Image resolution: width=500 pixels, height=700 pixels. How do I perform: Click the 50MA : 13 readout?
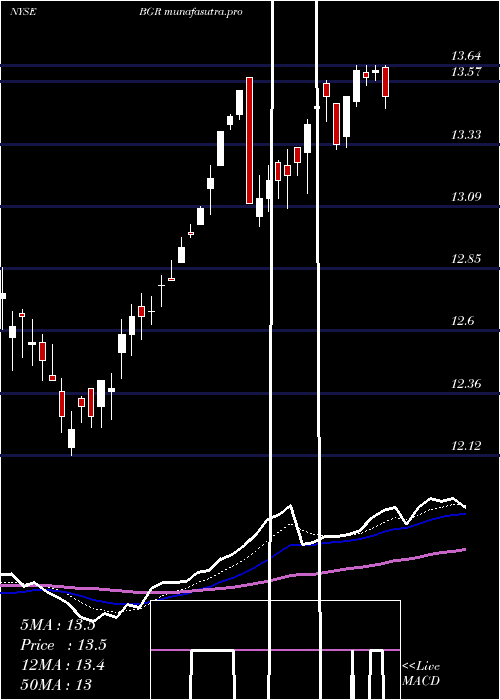[x=56, y=684]
